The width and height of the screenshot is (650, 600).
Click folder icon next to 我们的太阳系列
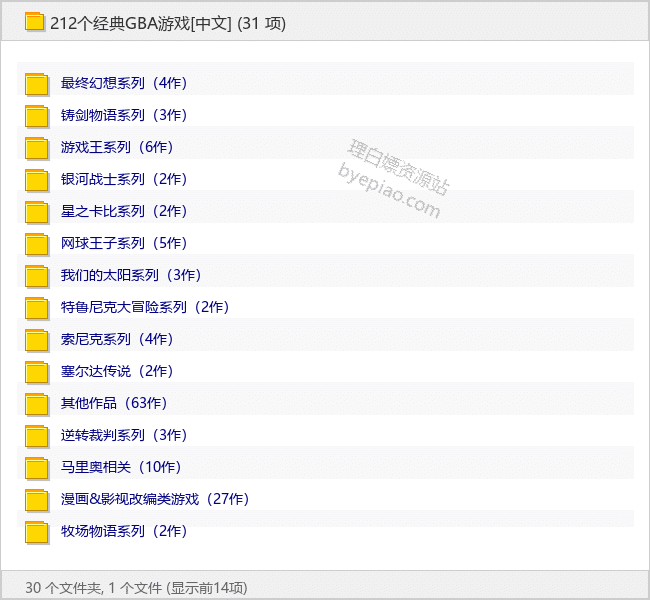[x=36, y=276]
